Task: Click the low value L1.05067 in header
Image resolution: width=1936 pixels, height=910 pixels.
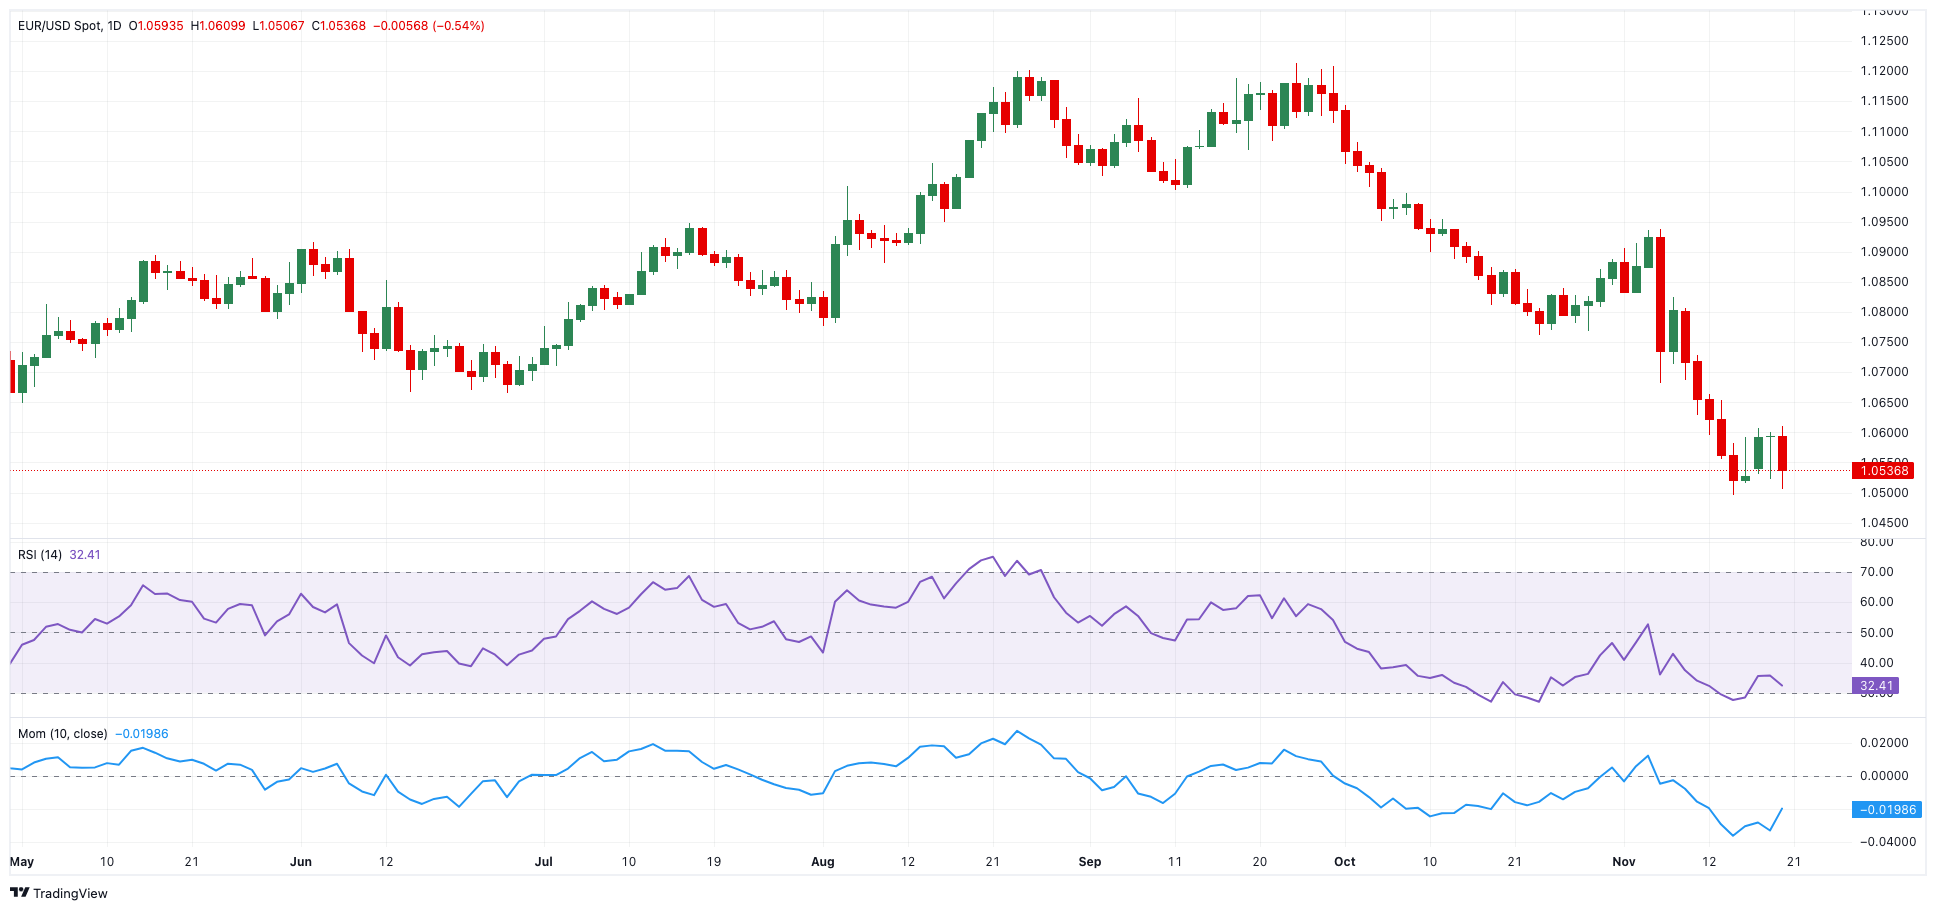Action: [x=278, y=26]
